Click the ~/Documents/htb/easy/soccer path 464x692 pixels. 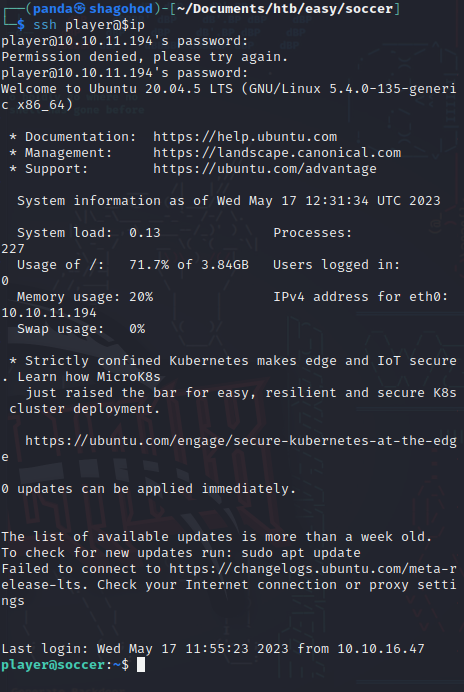(285, 8)
